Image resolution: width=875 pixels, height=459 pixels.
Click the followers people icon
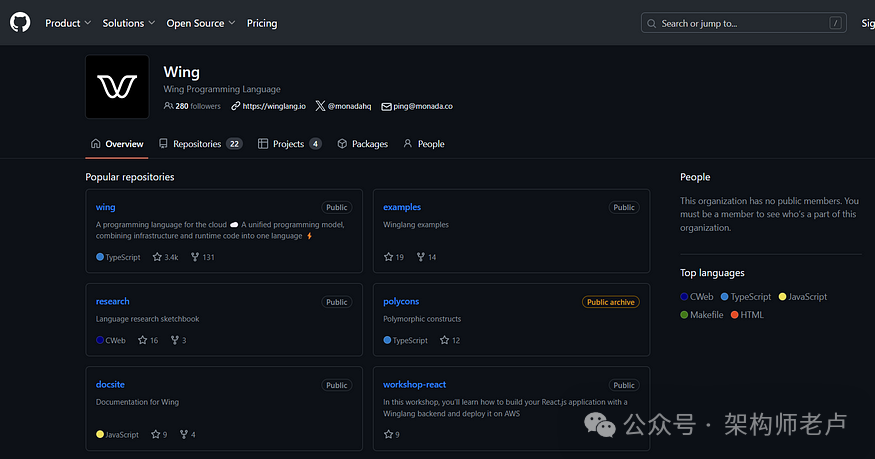(x=168, y=106)
